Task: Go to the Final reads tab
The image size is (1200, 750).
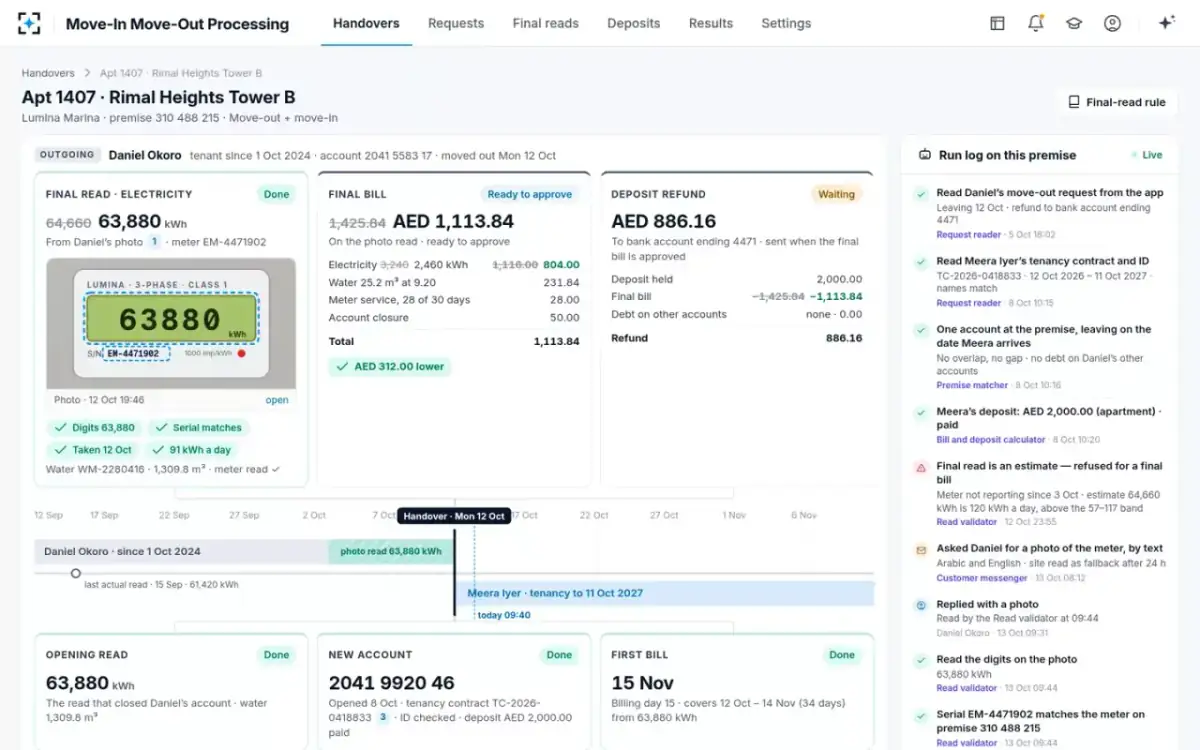Action: 546,23
